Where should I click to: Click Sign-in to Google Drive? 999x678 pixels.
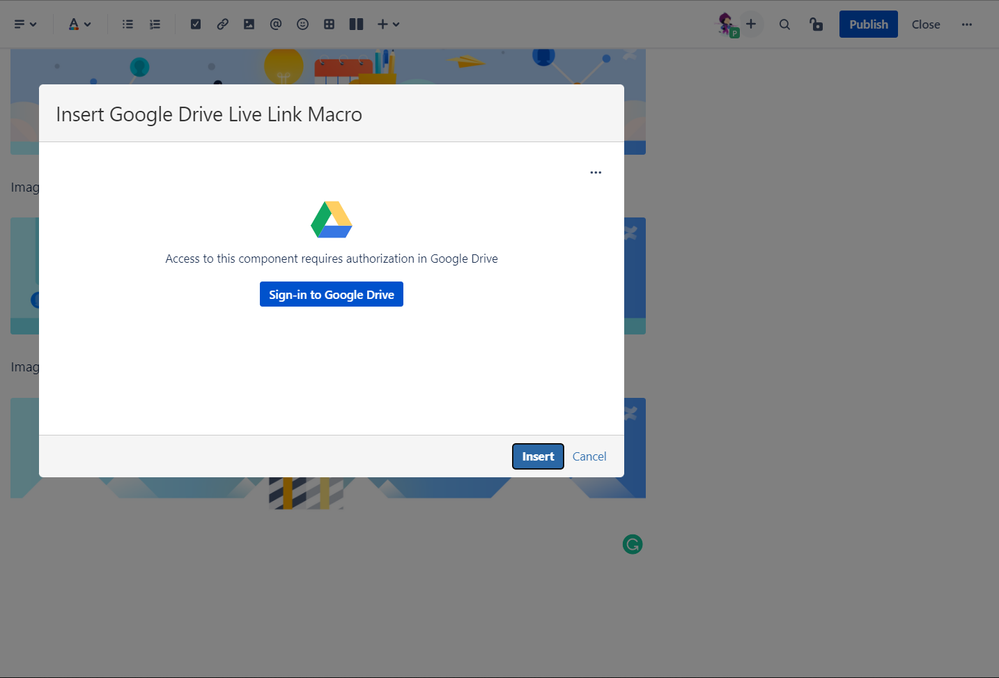331,294
